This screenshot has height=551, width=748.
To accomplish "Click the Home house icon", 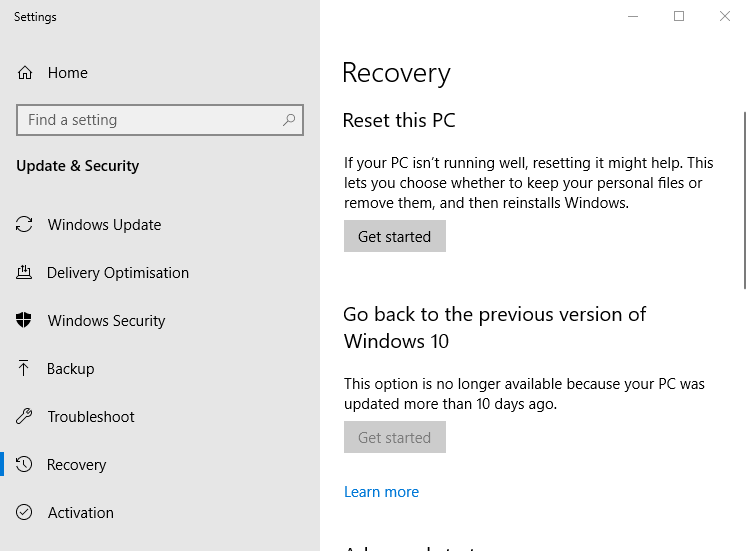I will tap(25, 73).
